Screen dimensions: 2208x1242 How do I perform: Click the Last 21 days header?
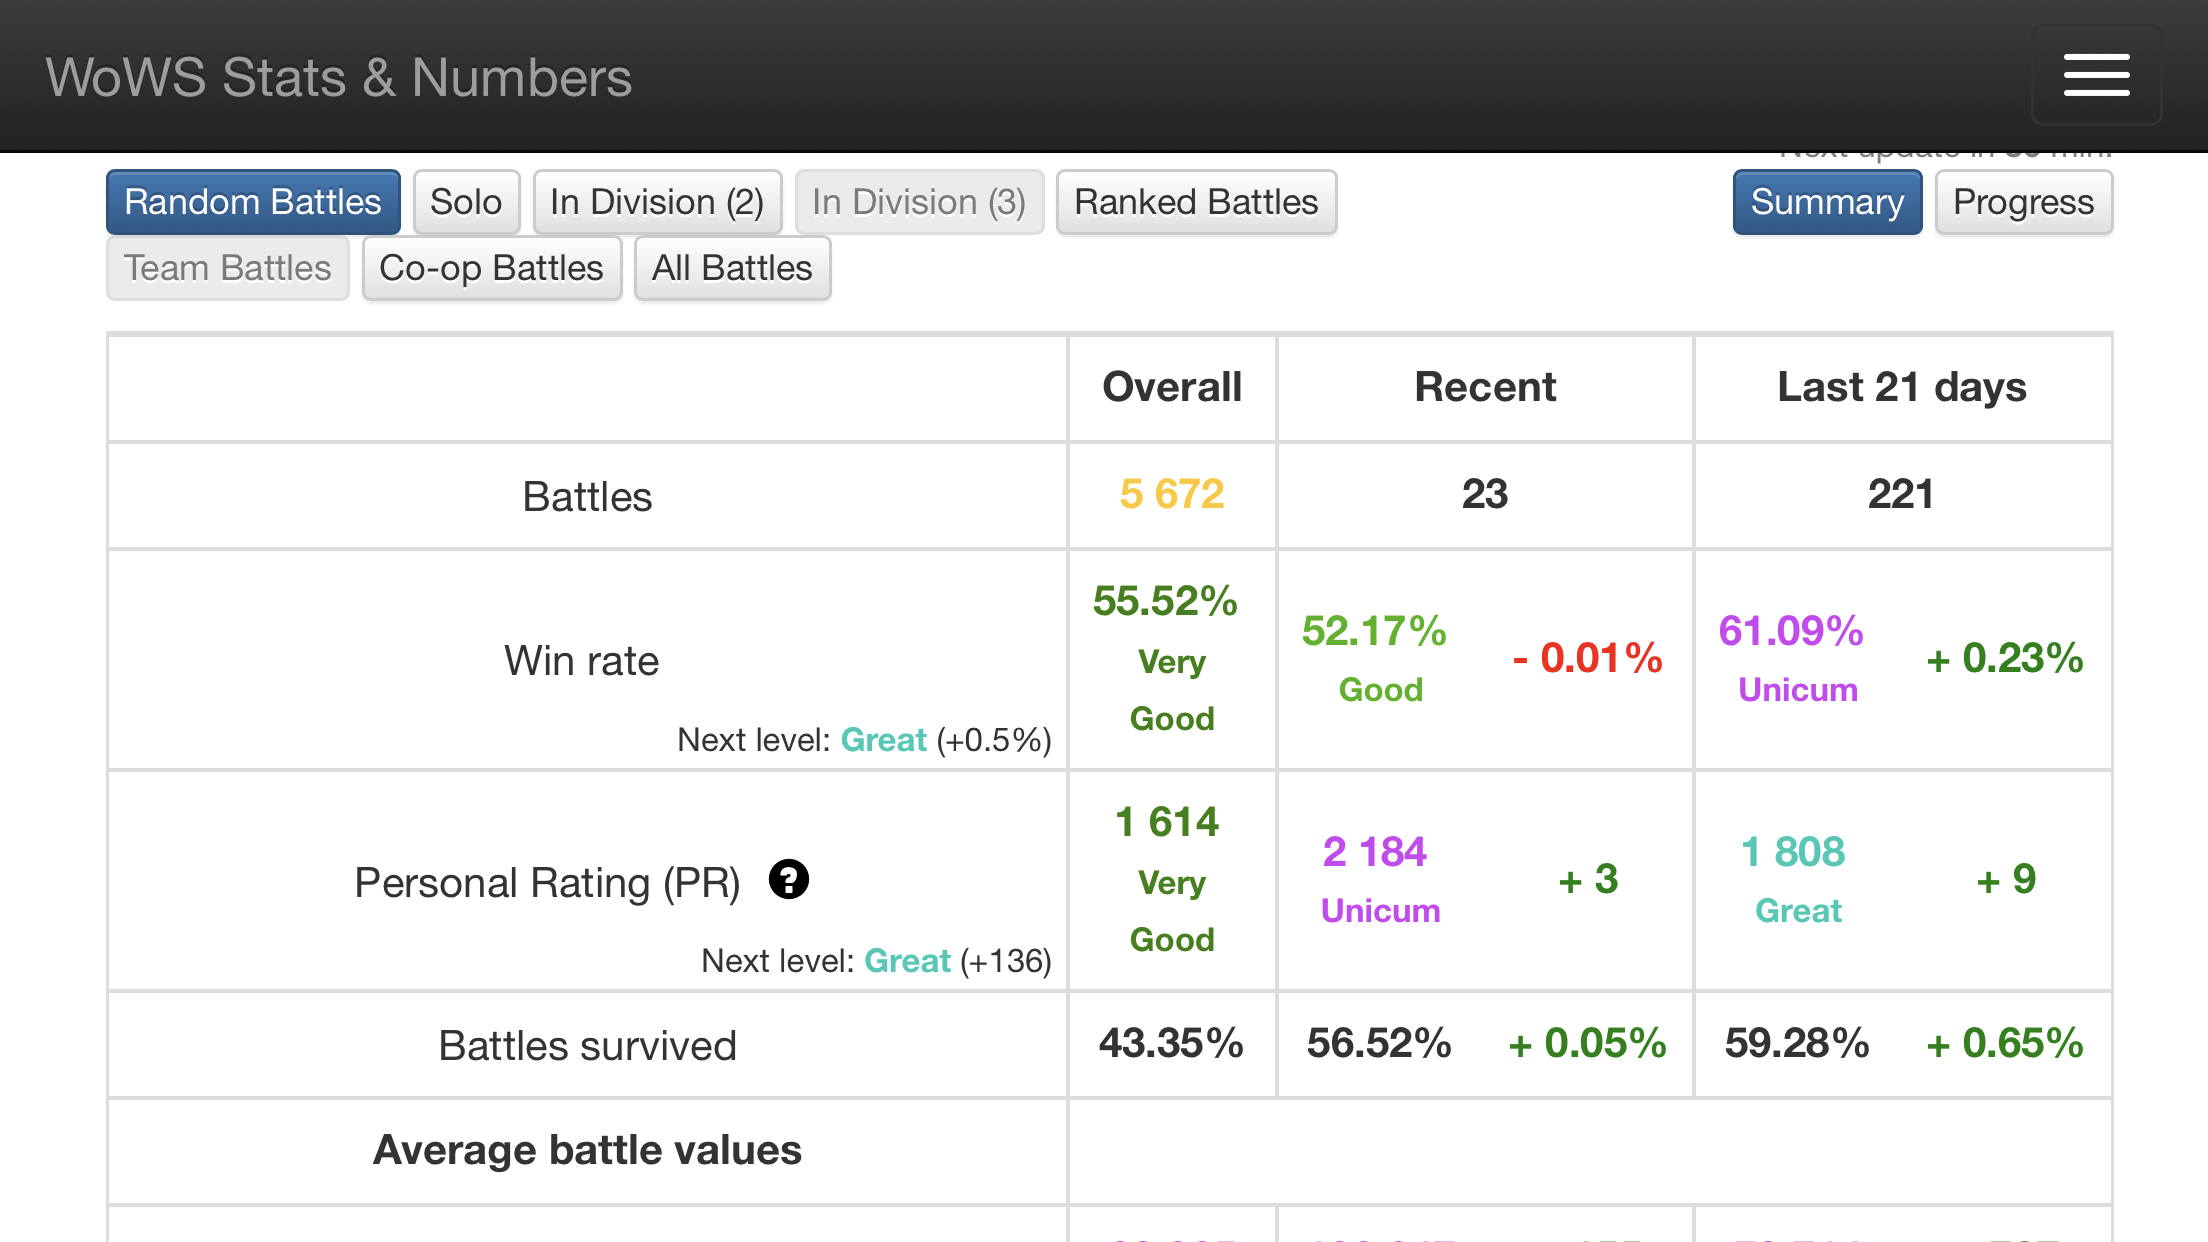pyautogui.click(x=1901, y=387)
